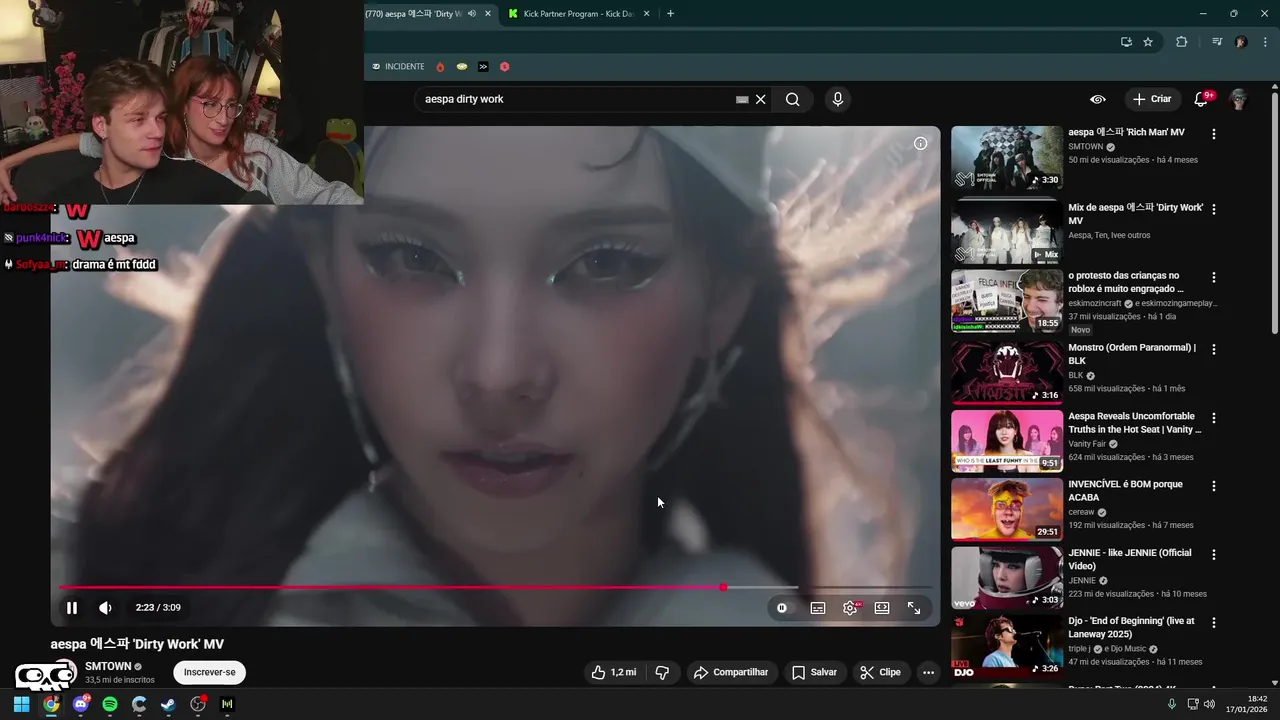Open options for Djo 'End of Beginning'
Viewport: 1280px width, 720px height.
tap(1214, 623)
